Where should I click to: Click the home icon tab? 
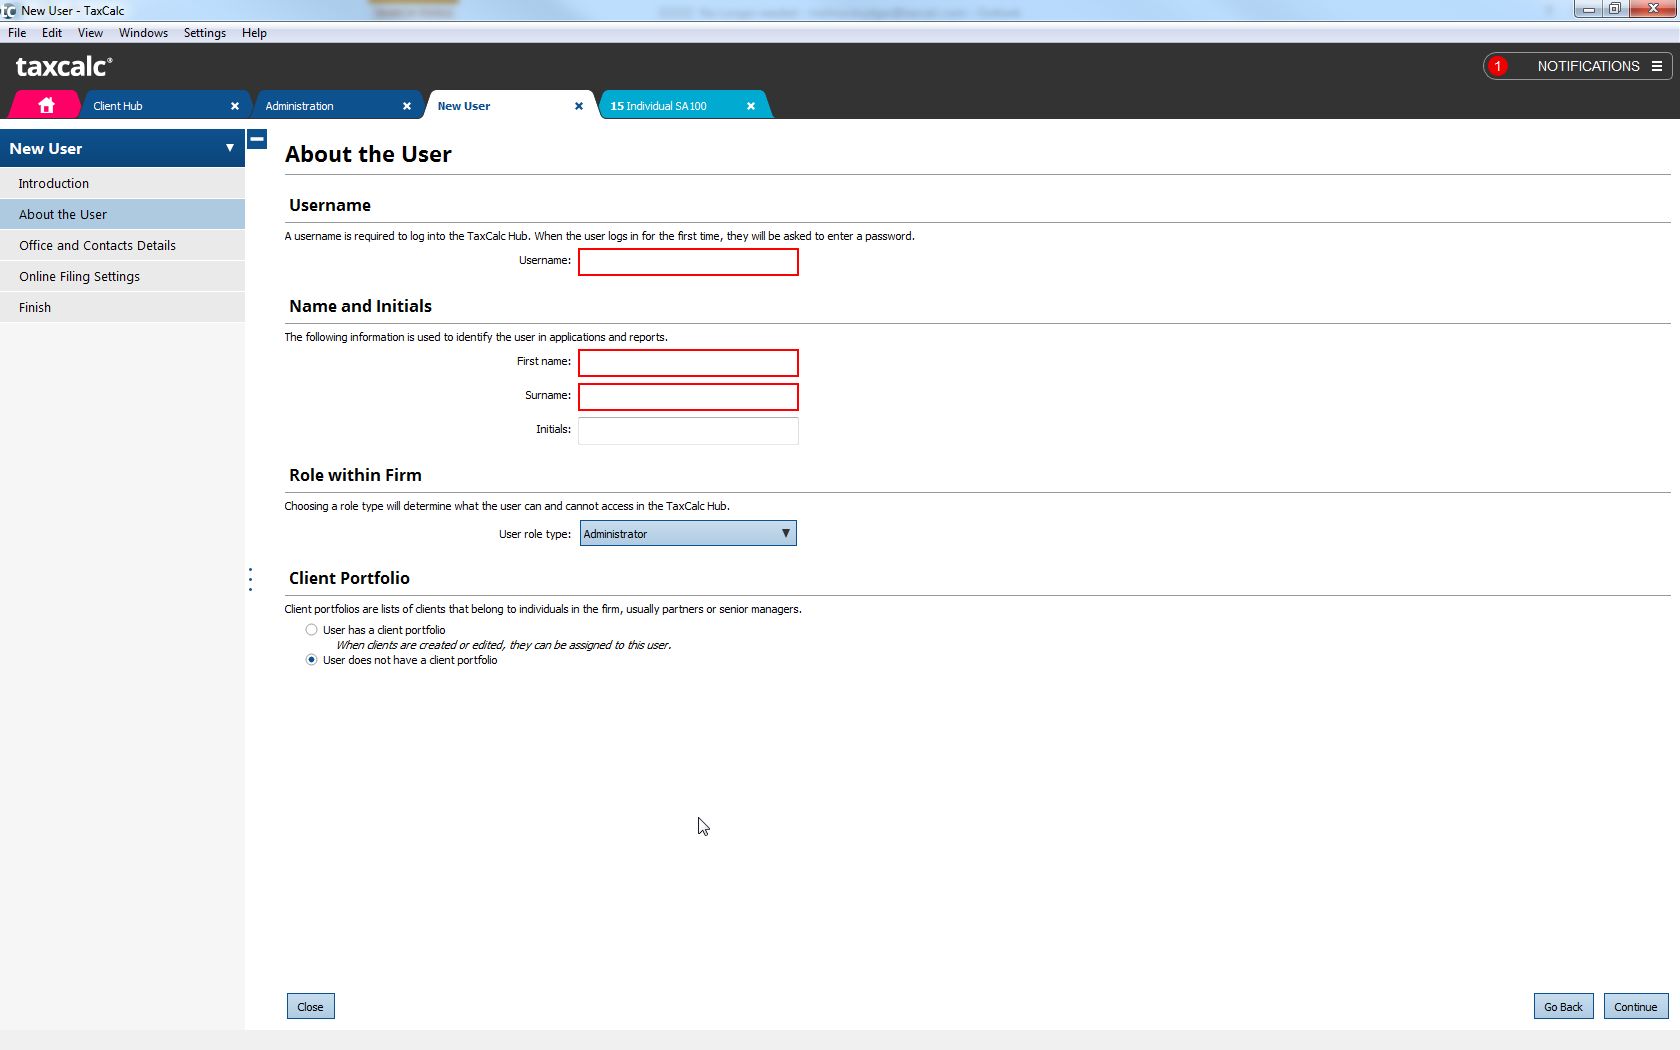(x=45, y=105)
